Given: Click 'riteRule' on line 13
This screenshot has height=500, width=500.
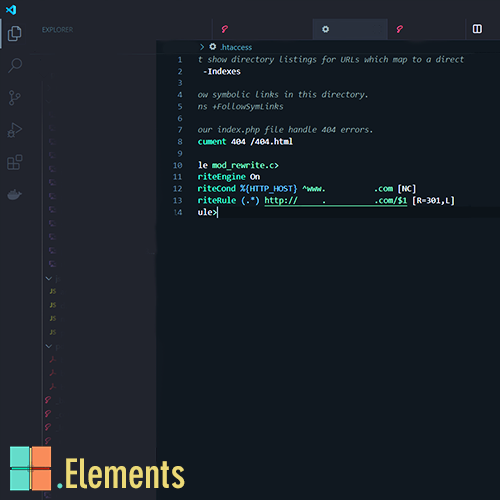Looking at the screenshot, I should tap(217, 201).
